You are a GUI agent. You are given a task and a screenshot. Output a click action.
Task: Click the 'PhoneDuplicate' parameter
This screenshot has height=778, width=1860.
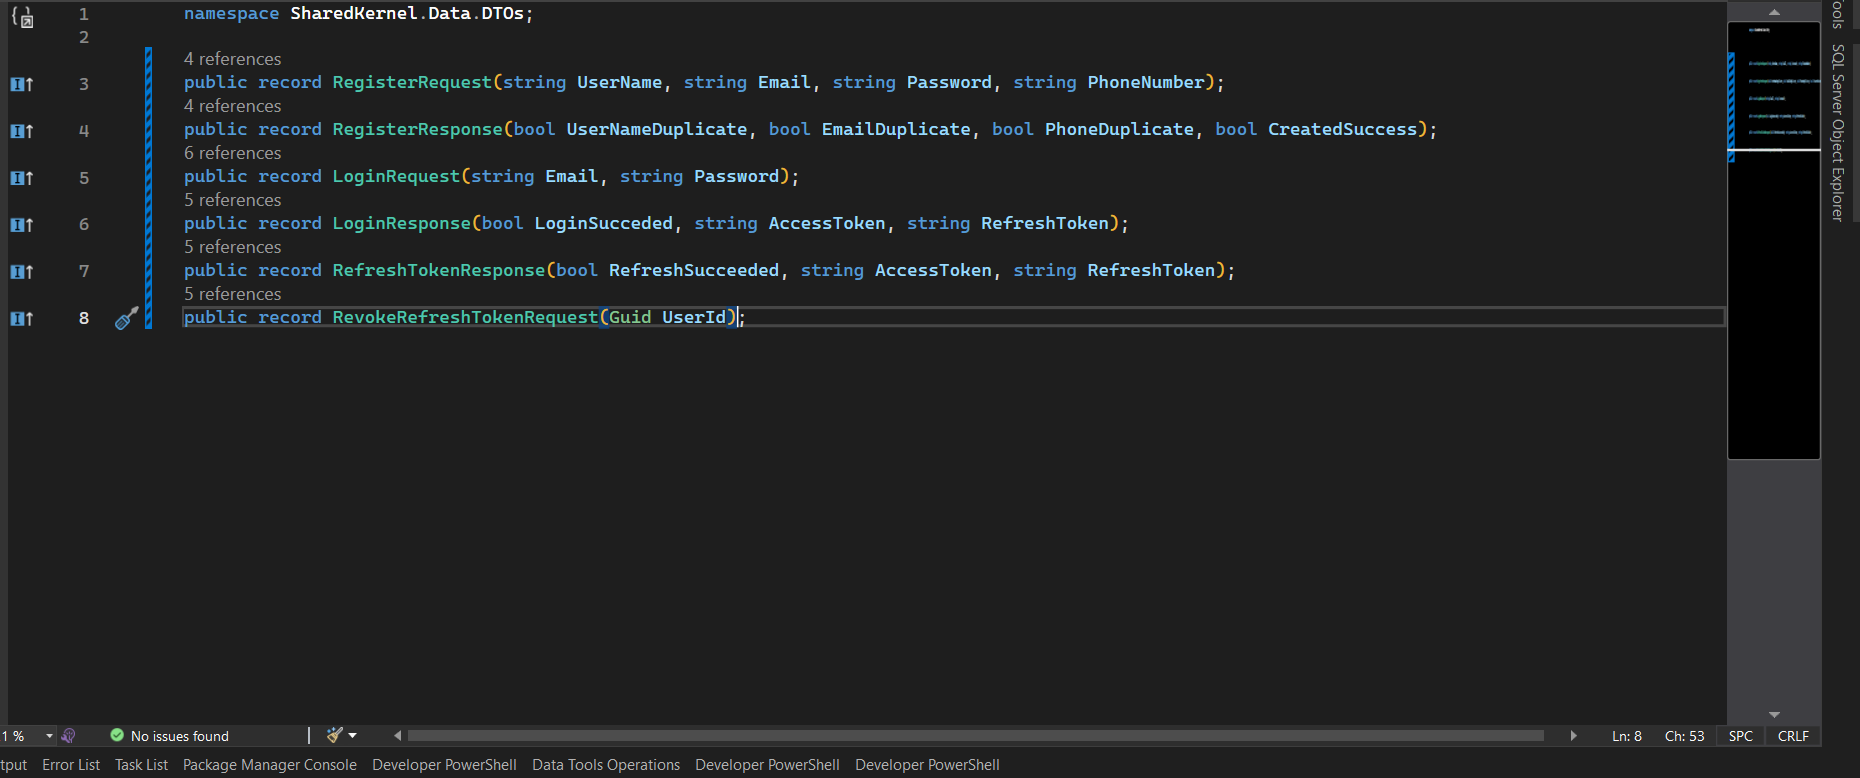(1119, 130)
